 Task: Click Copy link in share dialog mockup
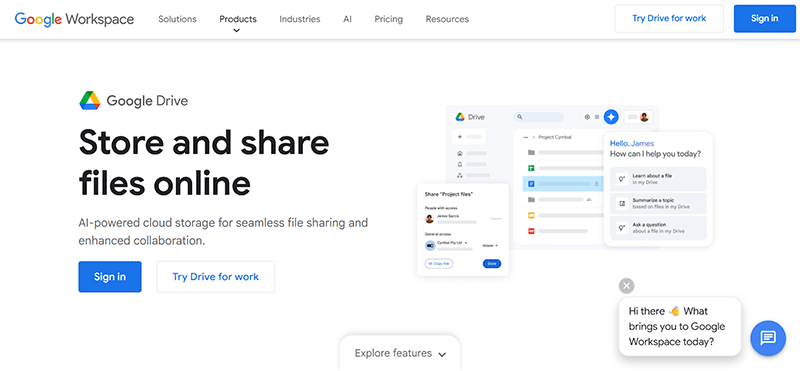point(439,264)
